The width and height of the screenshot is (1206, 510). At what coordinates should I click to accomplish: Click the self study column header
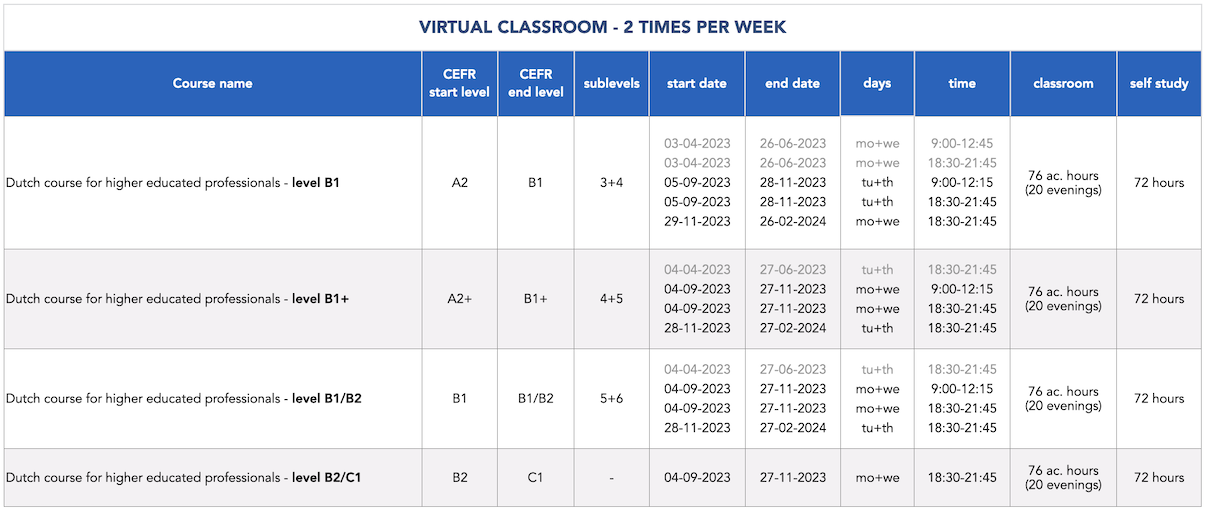[x=1159, y=83]
